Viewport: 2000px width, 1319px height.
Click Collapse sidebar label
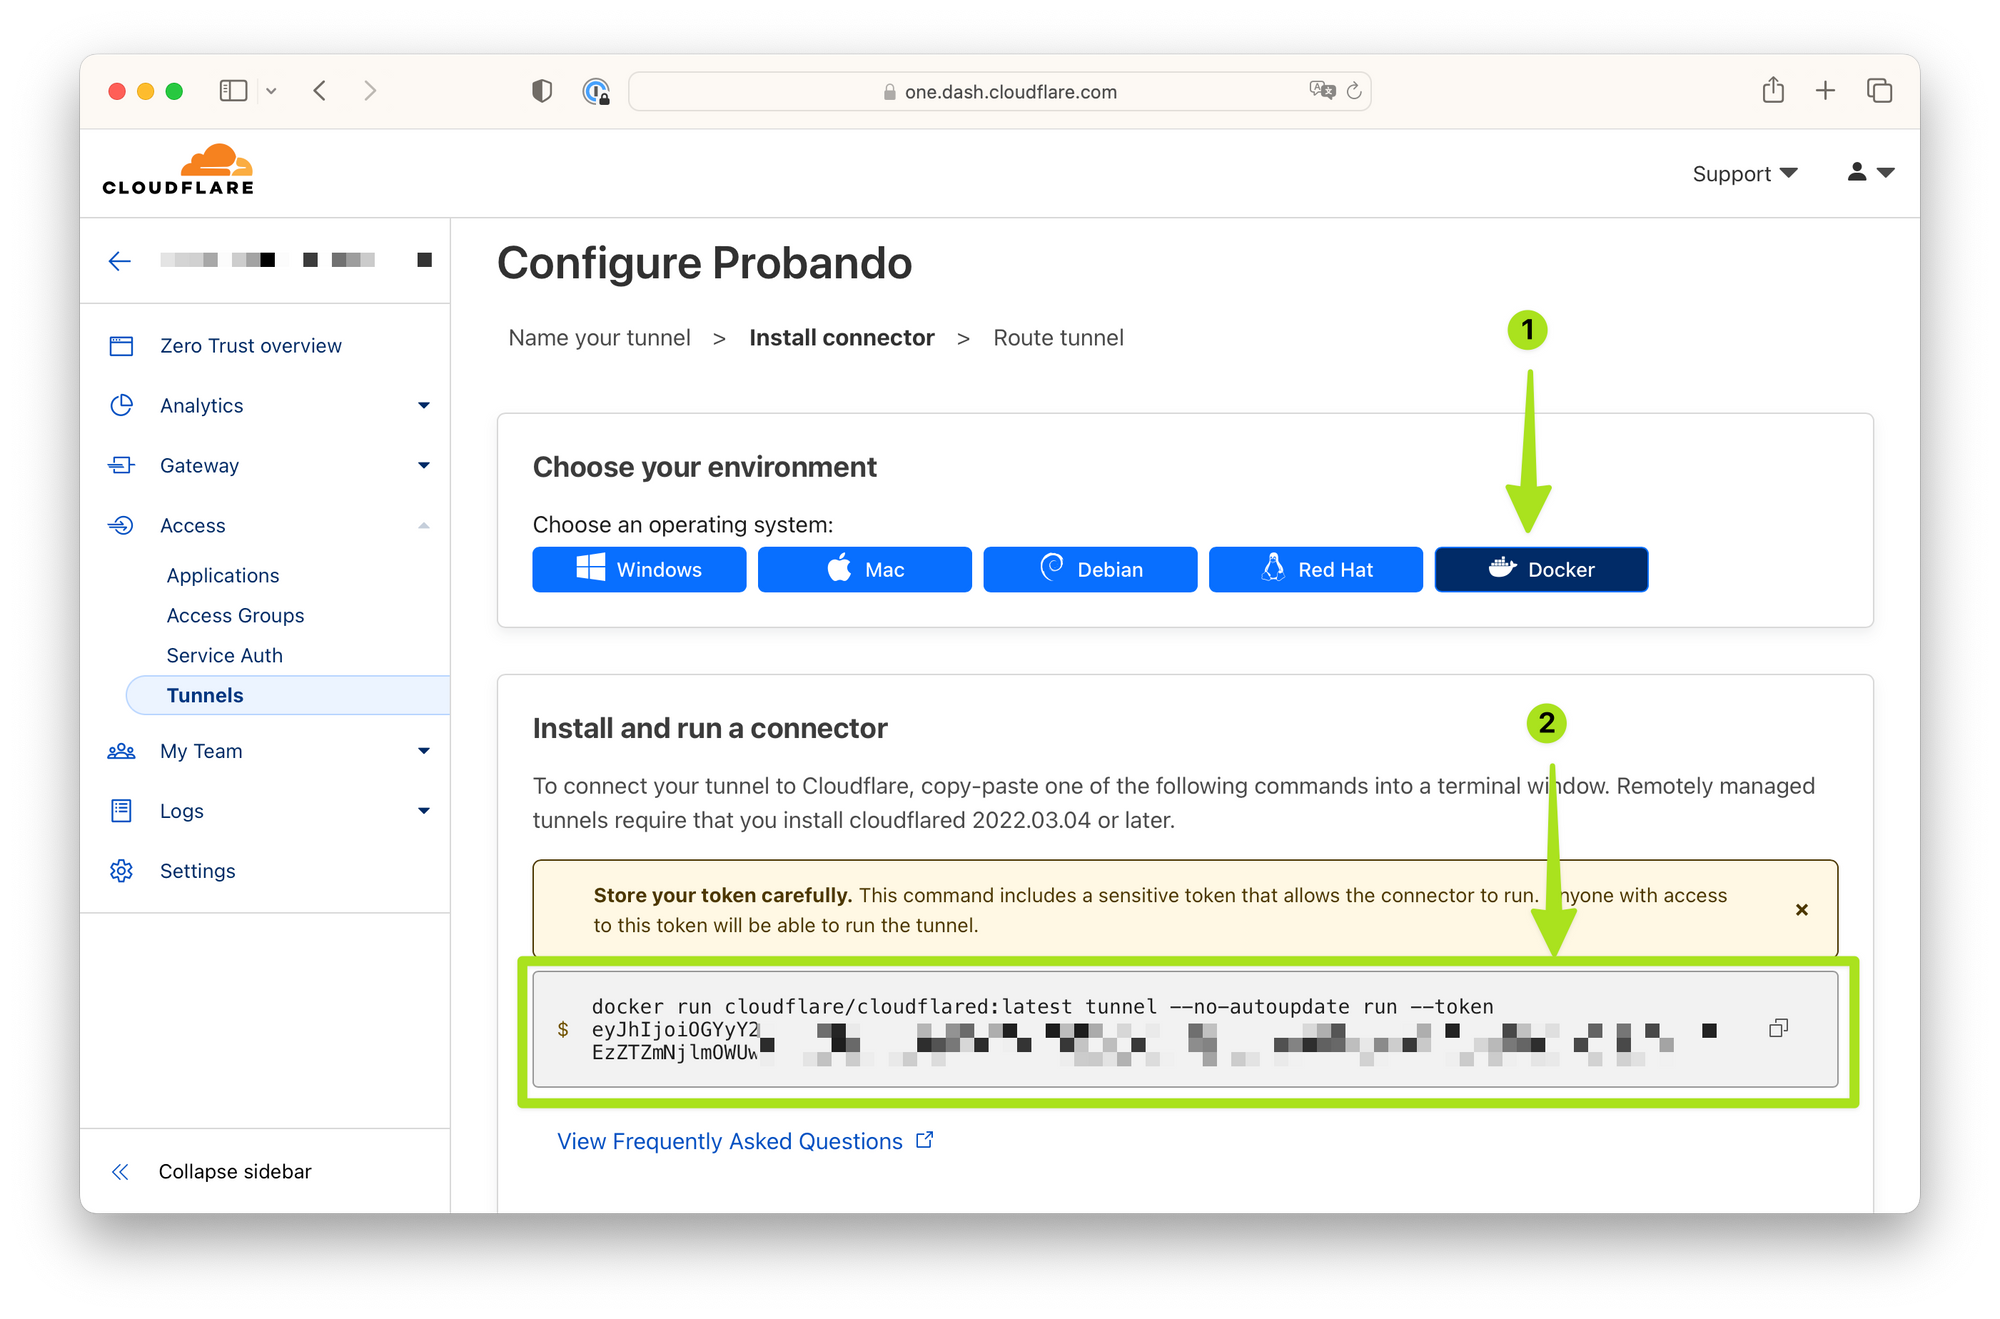(x=235, y=1172)
